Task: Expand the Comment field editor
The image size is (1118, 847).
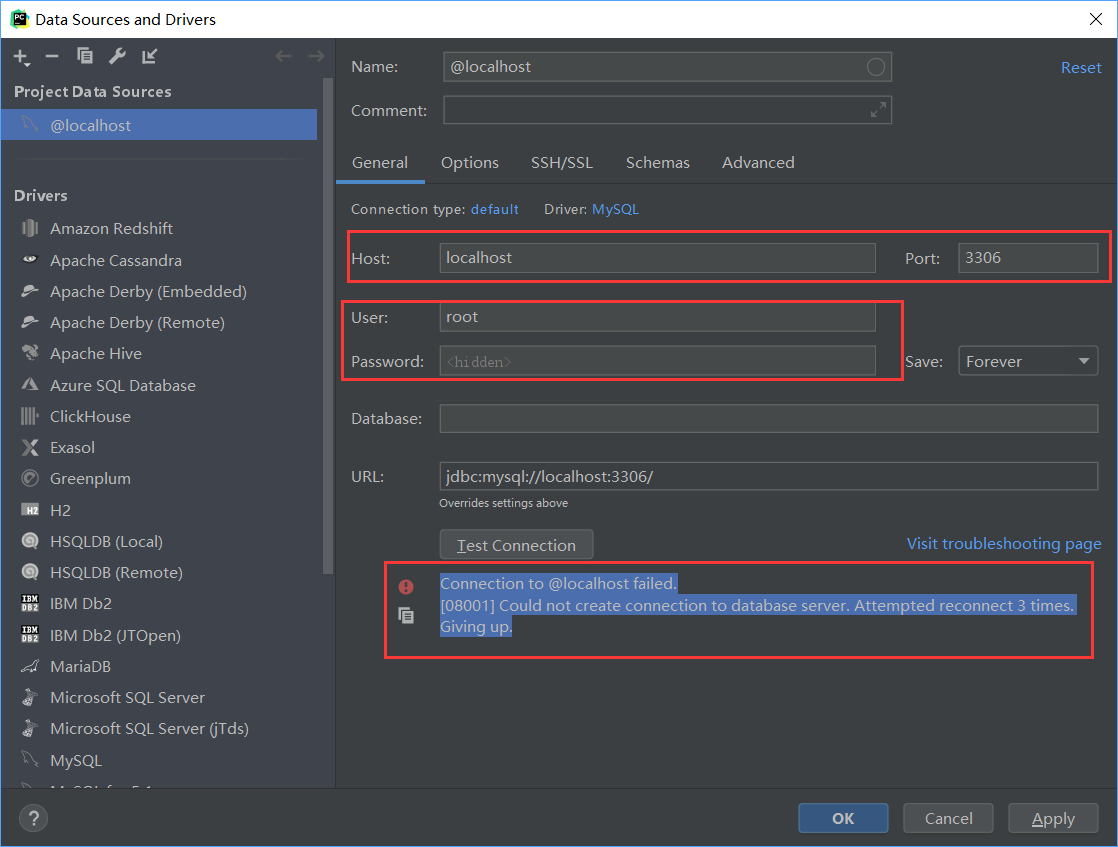Action: point(878,109)
